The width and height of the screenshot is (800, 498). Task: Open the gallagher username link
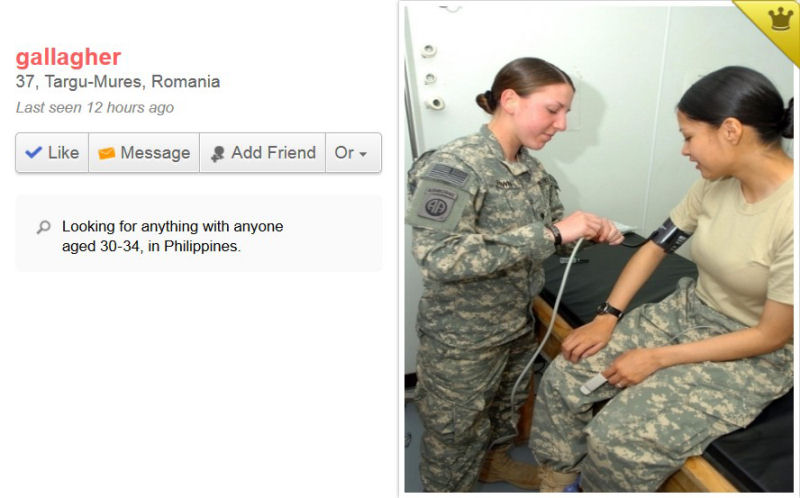tap(68, 57)
